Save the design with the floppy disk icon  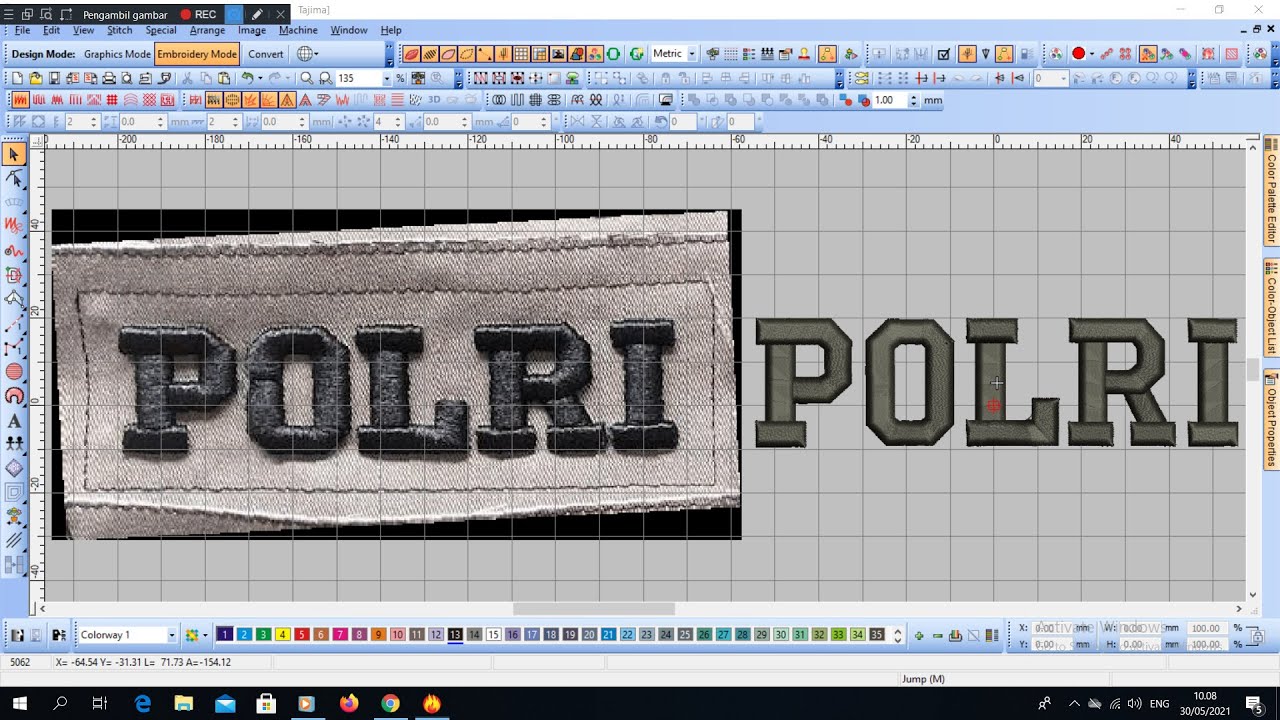(54, 77)
